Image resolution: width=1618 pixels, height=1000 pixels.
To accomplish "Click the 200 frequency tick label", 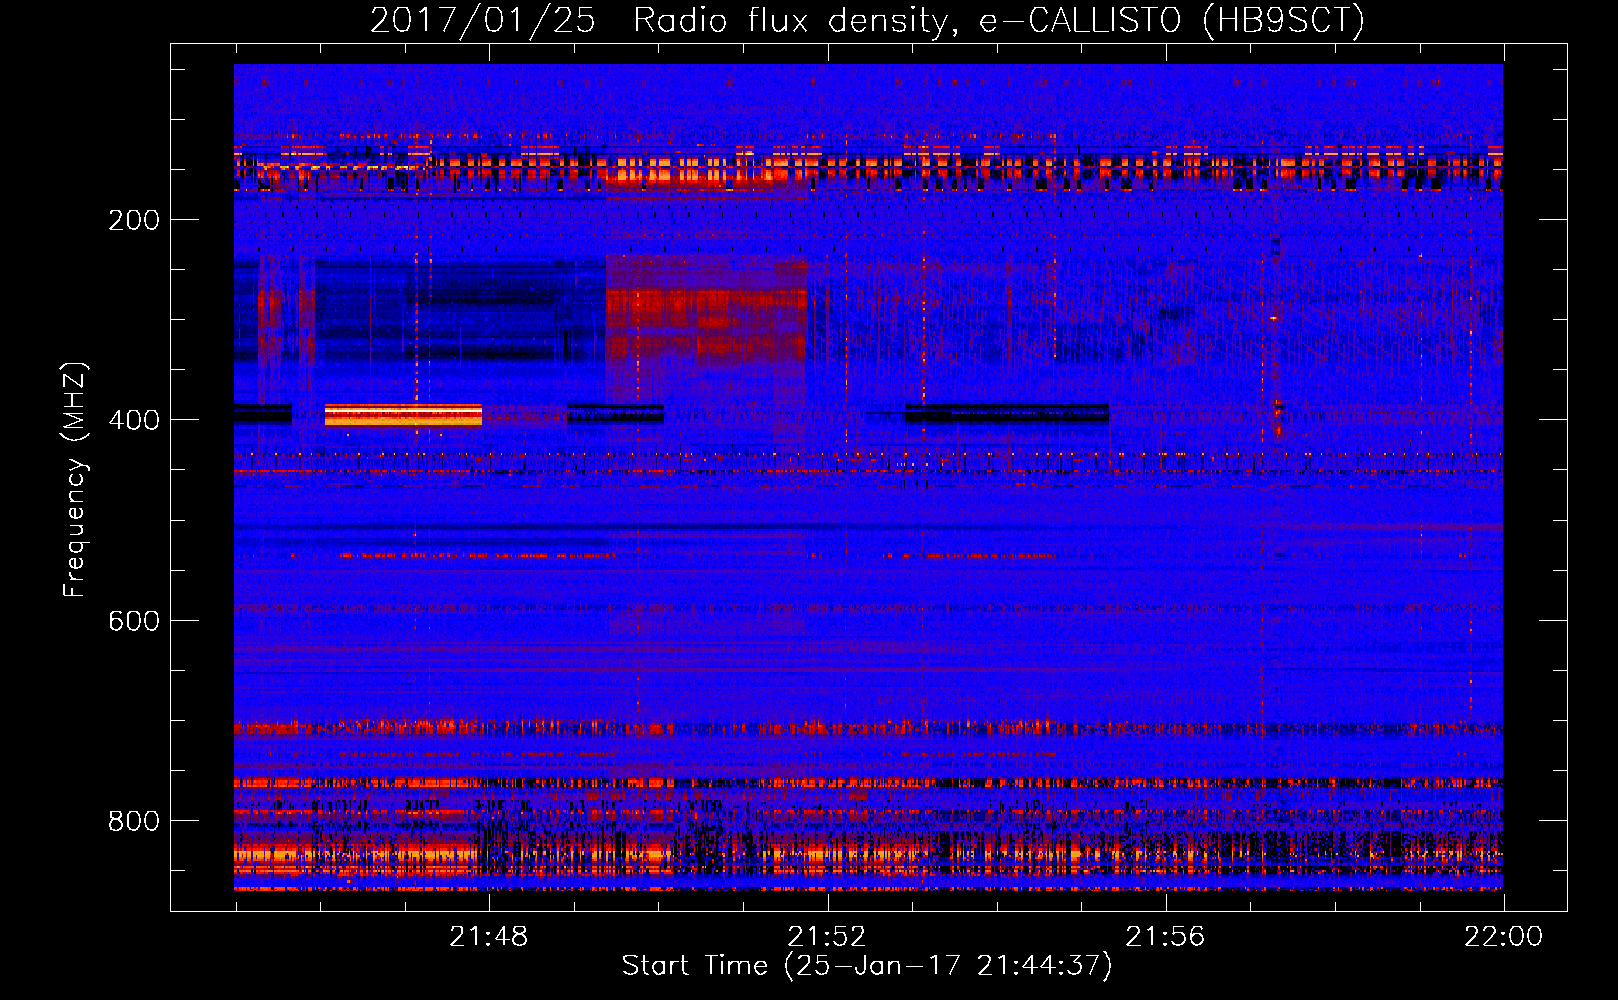I will pos(134,220).
